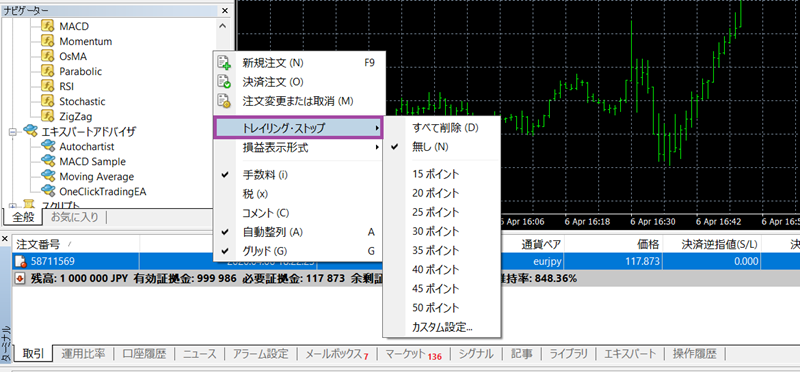The image size is (800, 372).
Task: Click the OneClickTradingEA icon
Action: click(x=48, y=191)
